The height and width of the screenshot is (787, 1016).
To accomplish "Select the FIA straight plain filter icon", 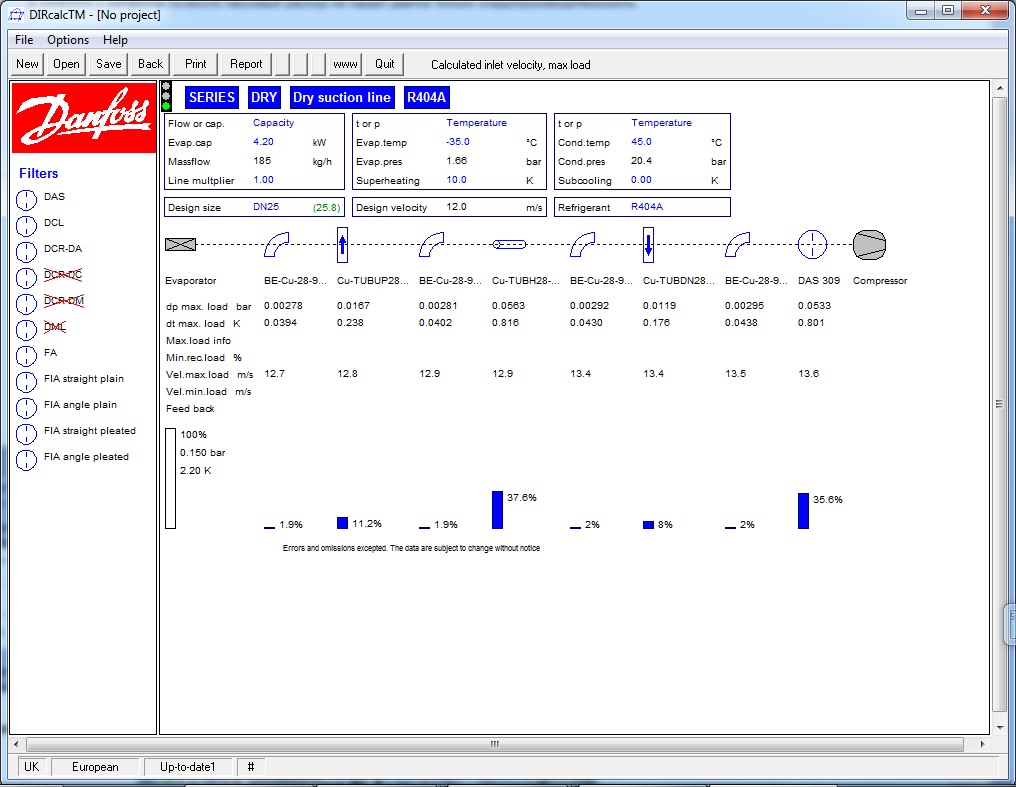I will (27, 382).
